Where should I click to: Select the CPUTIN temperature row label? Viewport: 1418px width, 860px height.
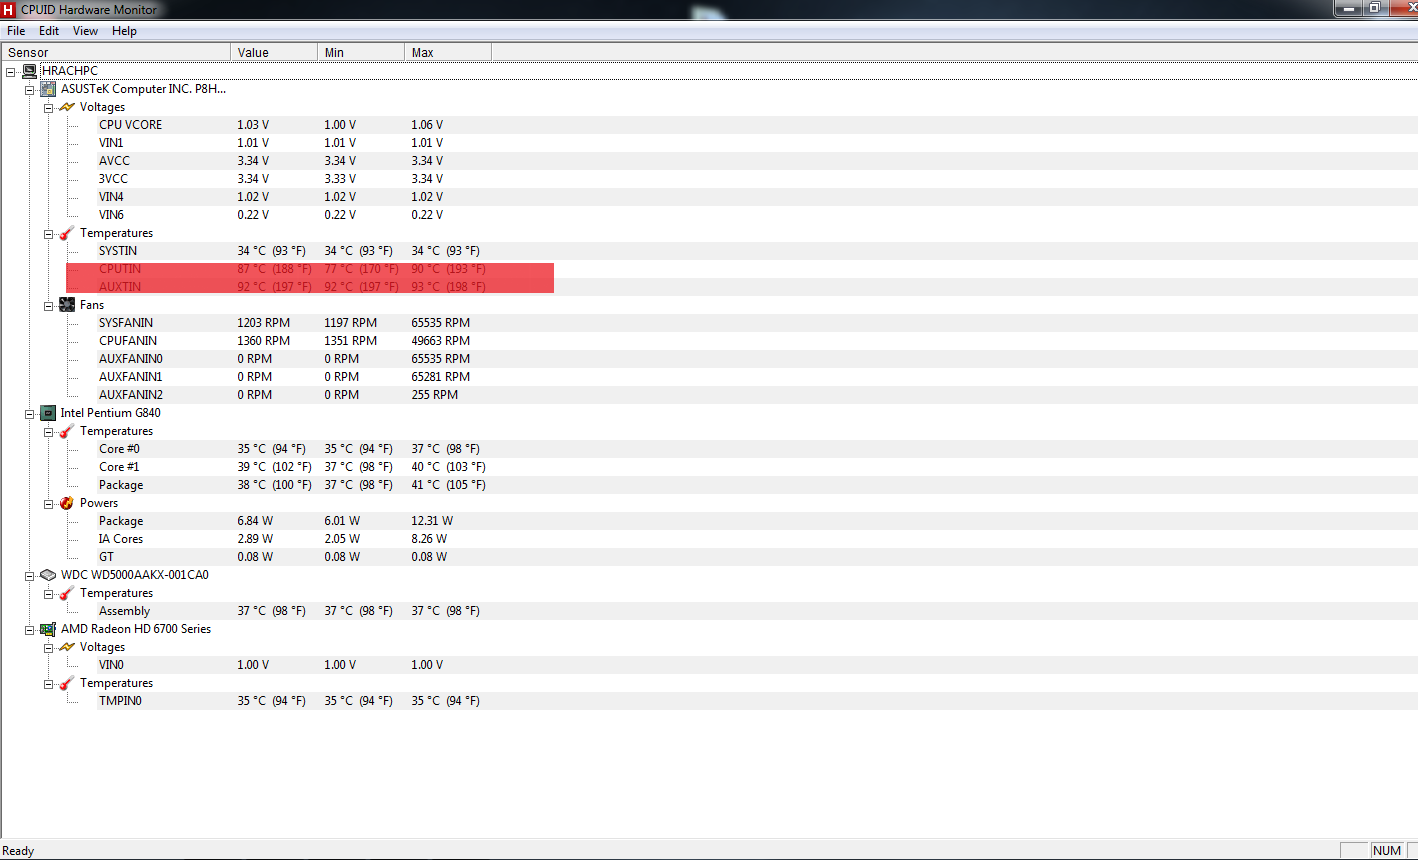(x=120, y=269)
